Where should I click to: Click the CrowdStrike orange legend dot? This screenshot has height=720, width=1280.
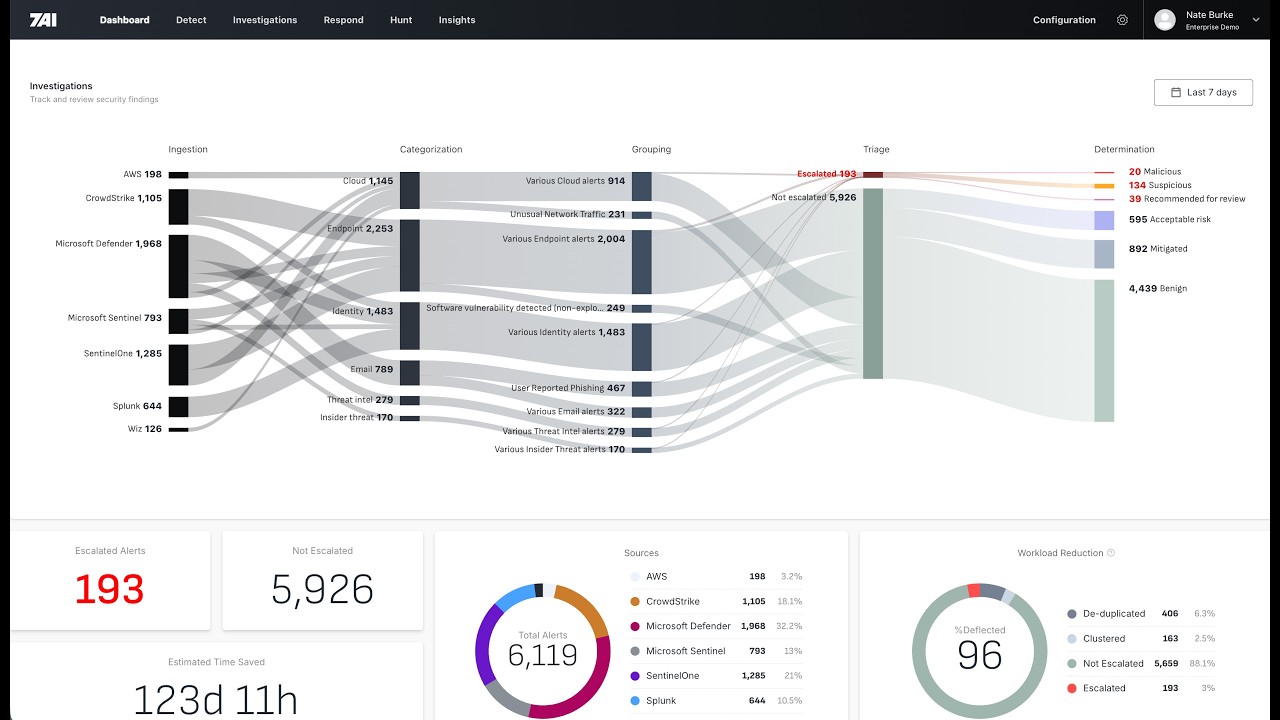[635, 602]
